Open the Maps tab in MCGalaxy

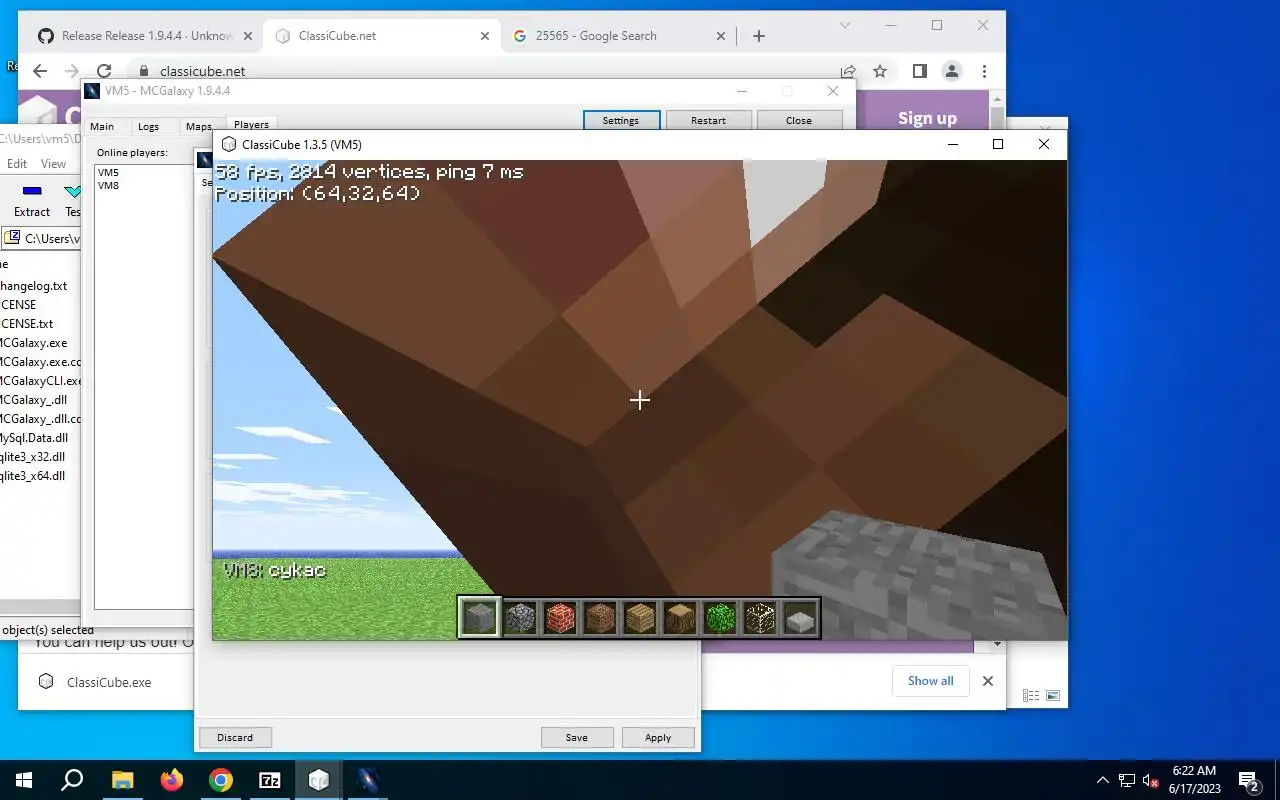198,126
